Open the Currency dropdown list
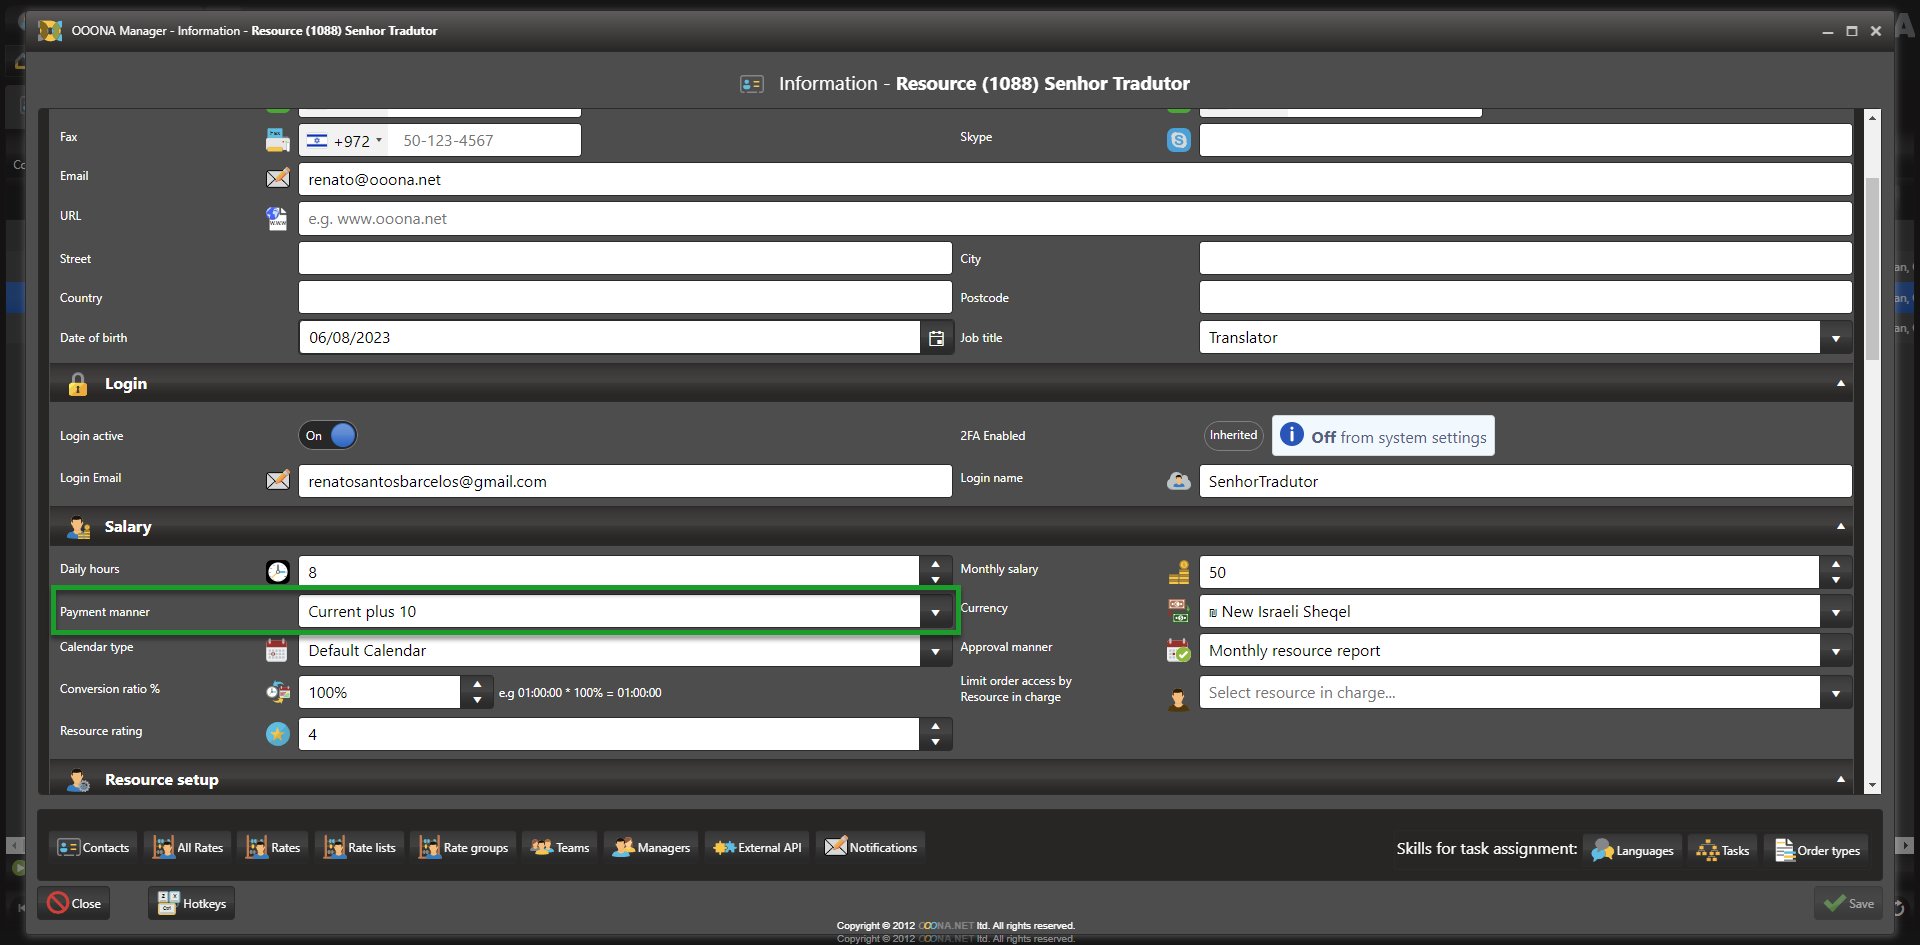 click(1835, 612)
